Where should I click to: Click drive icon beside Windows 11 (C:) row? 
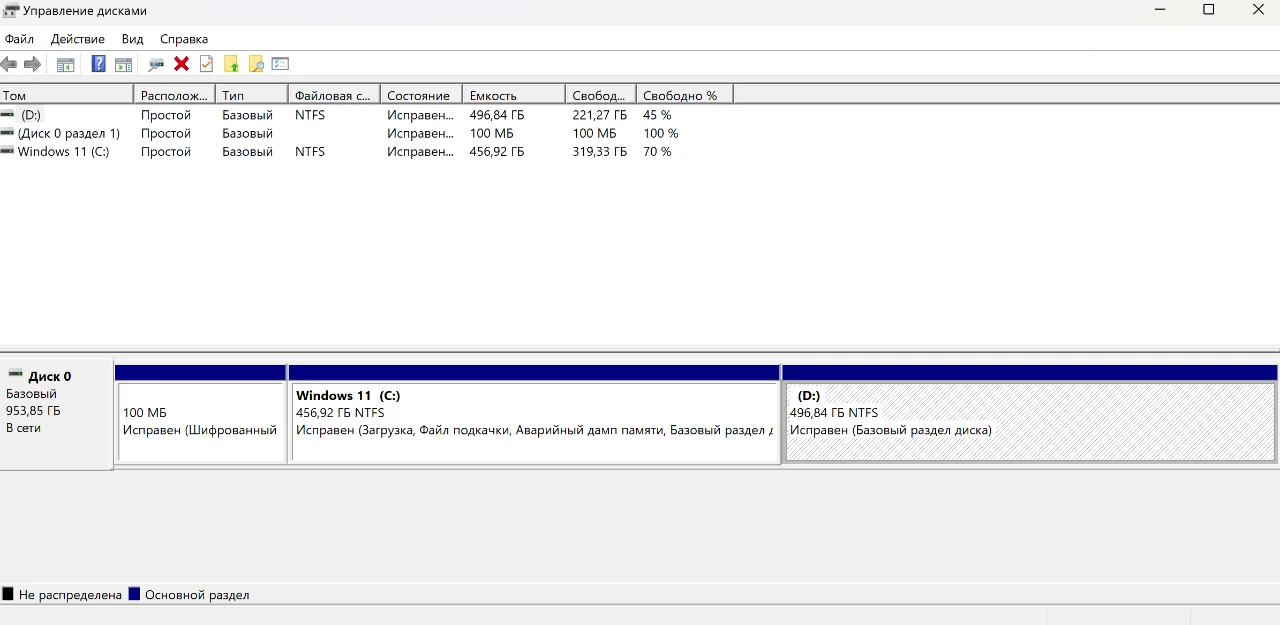coord(8,152)
